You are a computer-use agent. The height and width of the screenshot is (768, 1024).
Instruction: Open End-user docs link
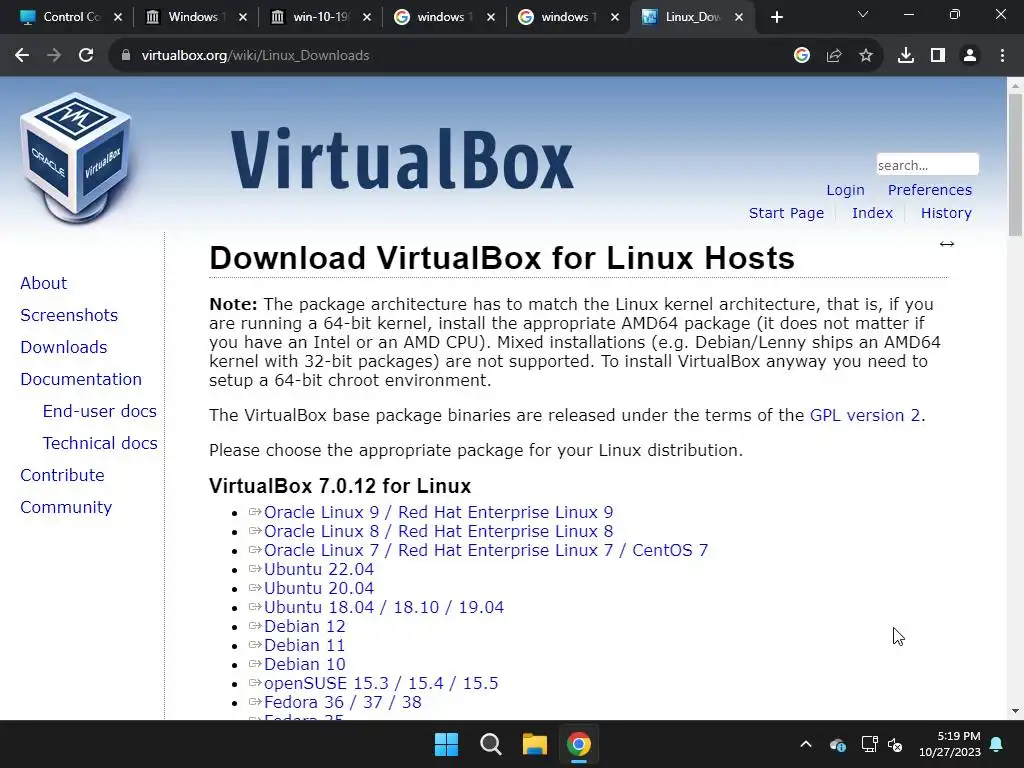[x=100, y=411]
